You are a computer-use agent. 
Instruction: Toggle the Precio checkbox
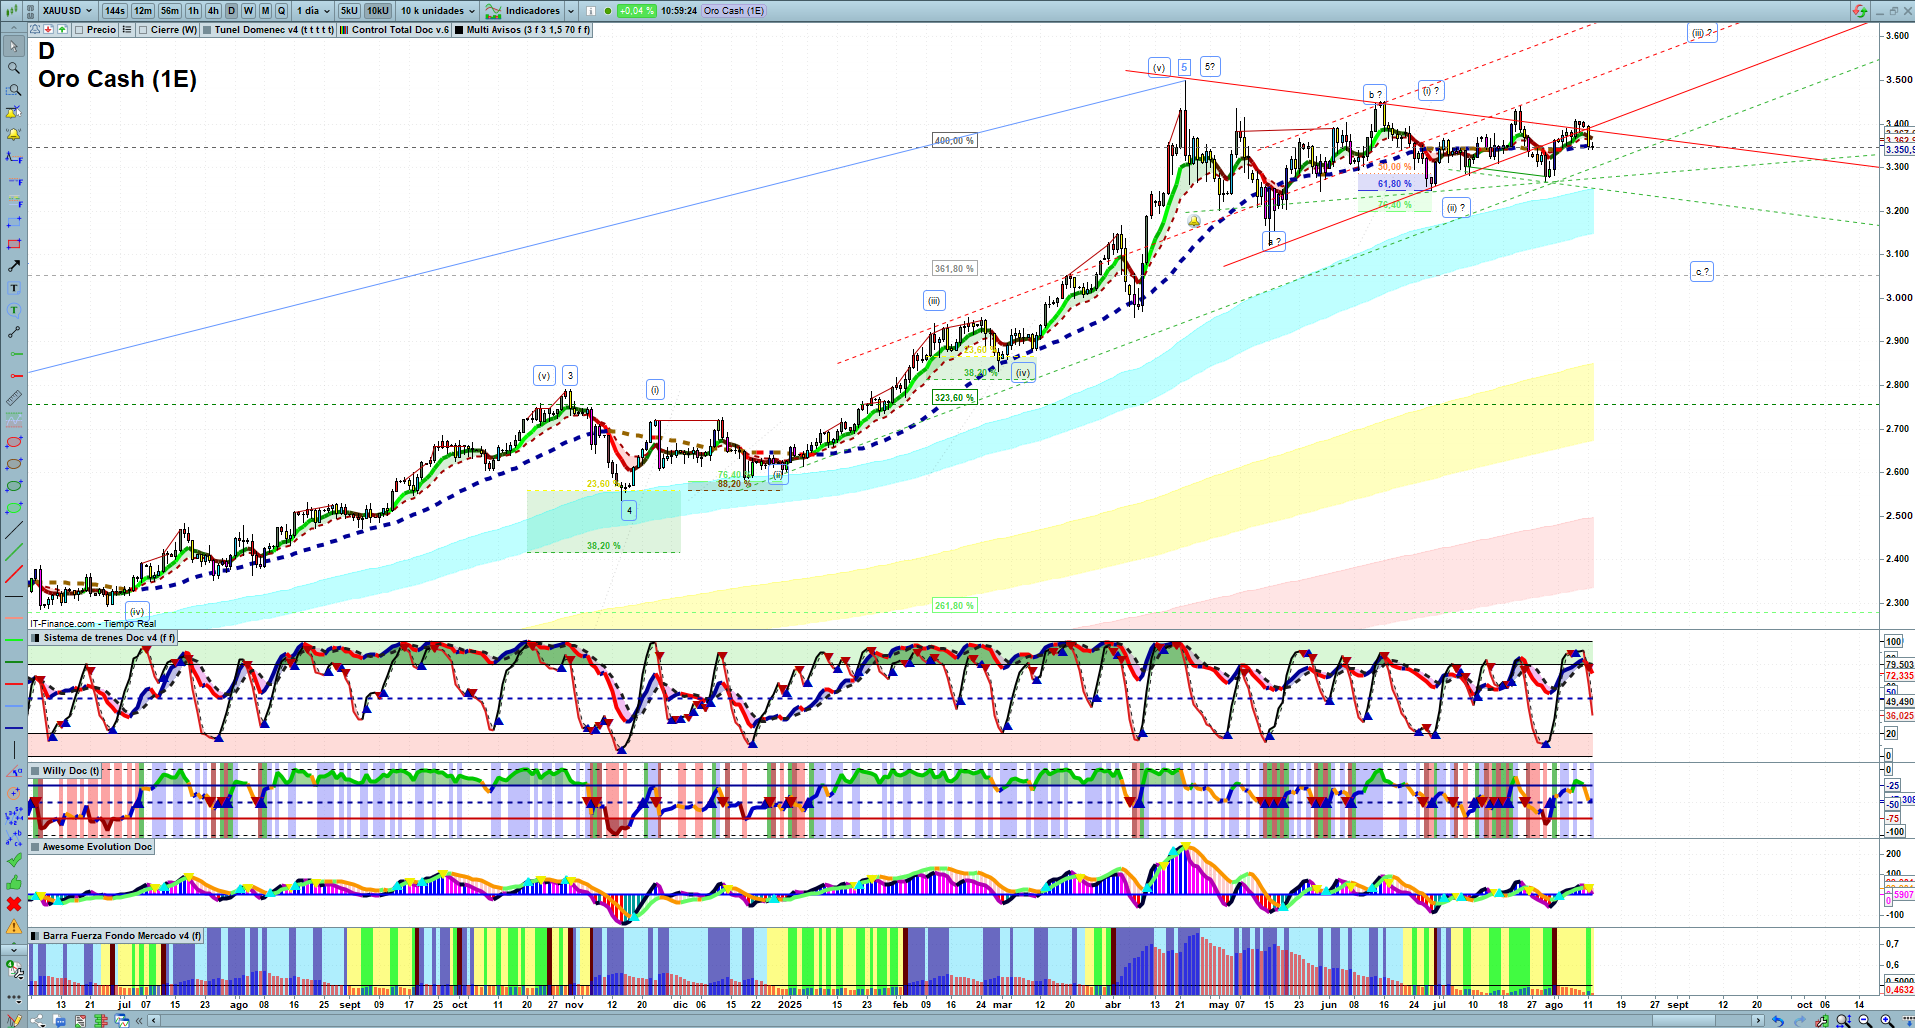click(x=80, y=30)
